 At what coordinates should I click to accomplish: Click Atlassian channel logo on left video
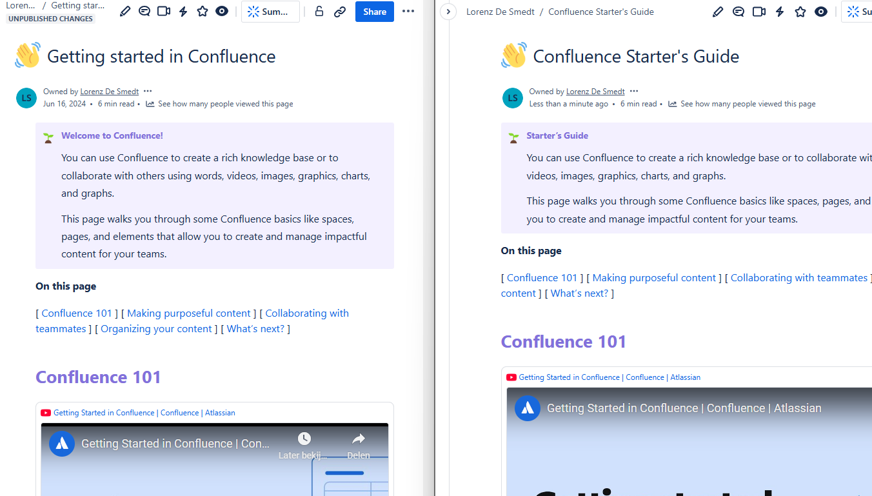62,444
